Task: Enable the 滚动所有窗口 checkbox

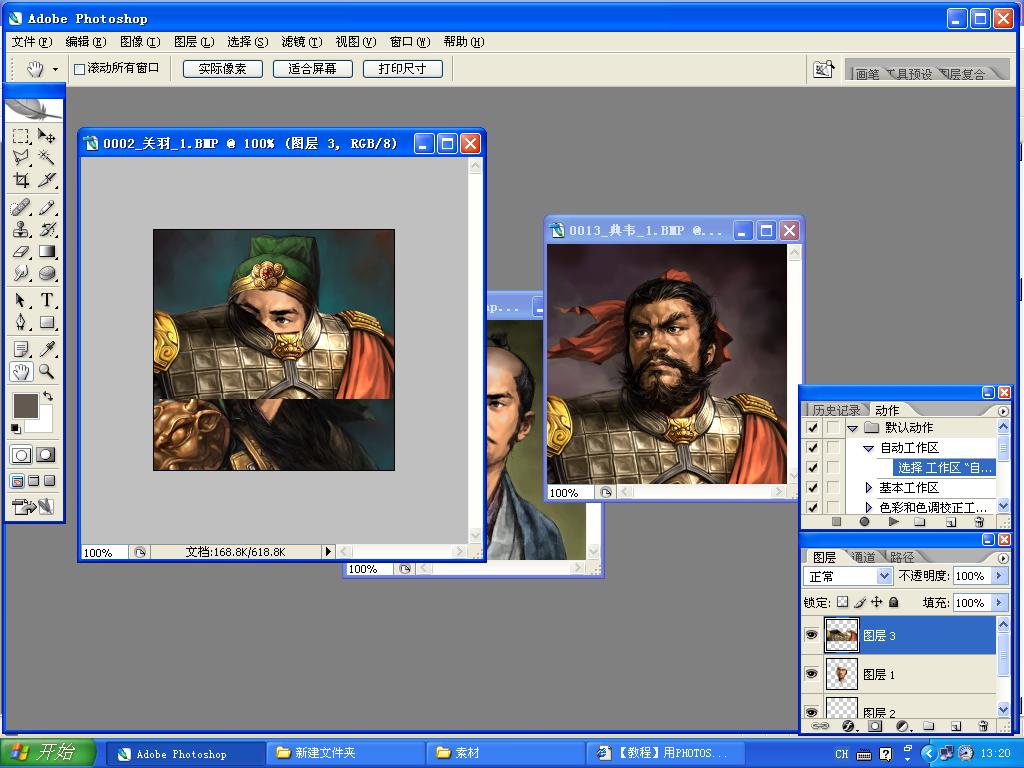Action: (x=80, y=69)
